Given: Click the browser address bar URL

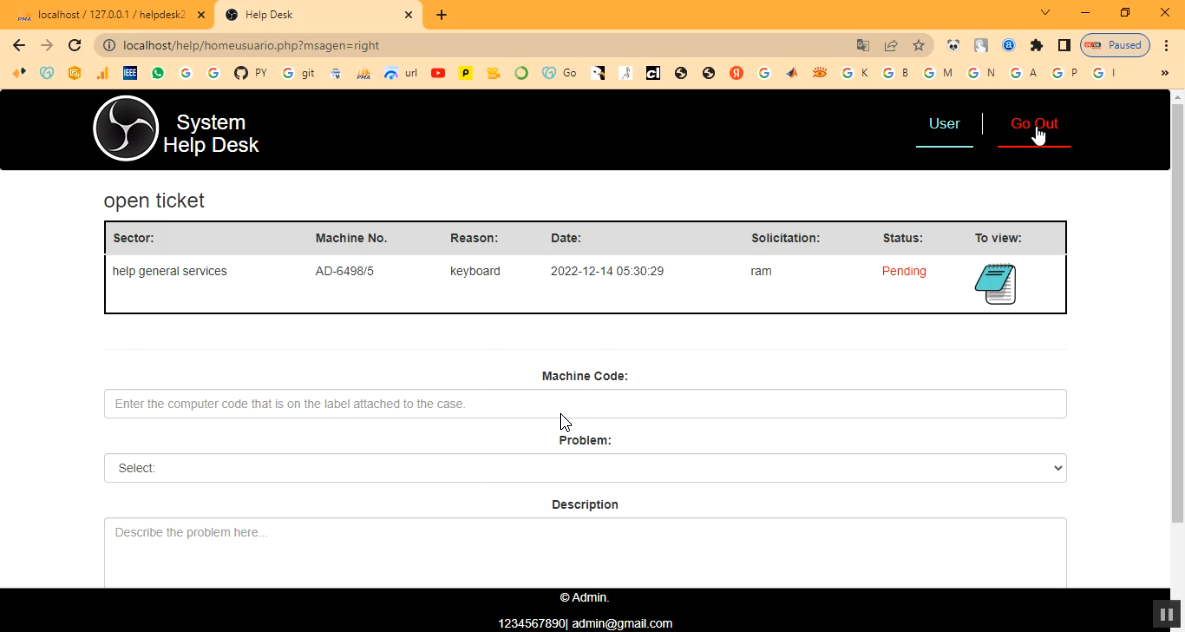Looking at the screenshot, I should click(251, 45).
